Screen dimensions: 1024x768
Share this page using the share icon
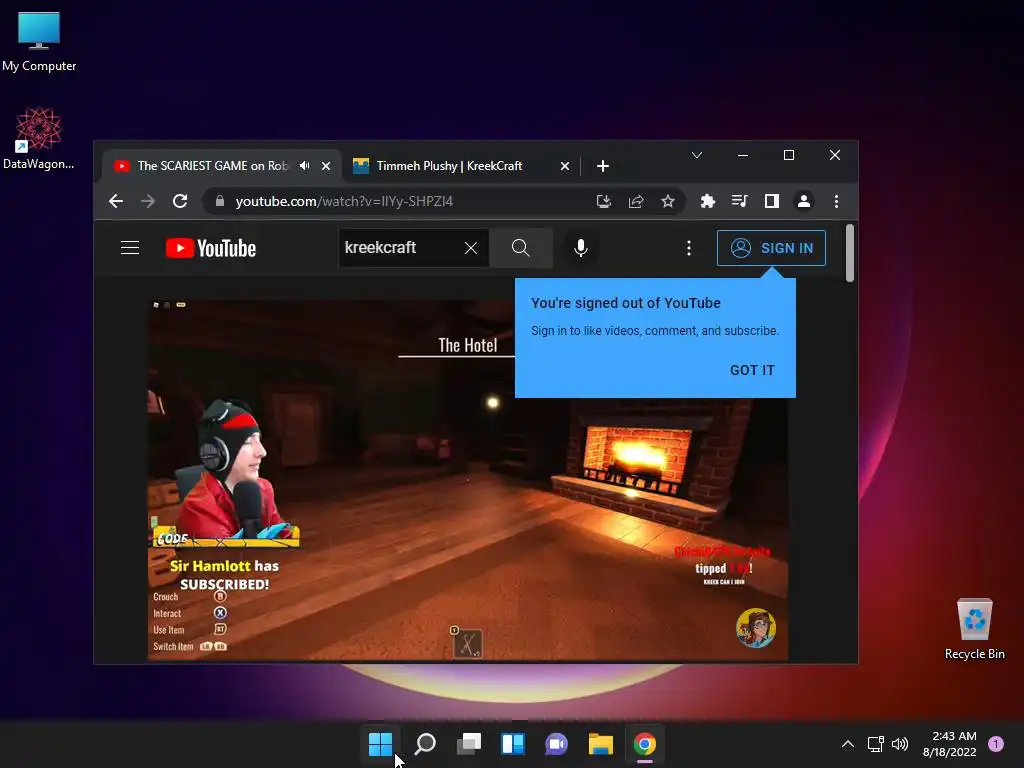coord(636,201)
